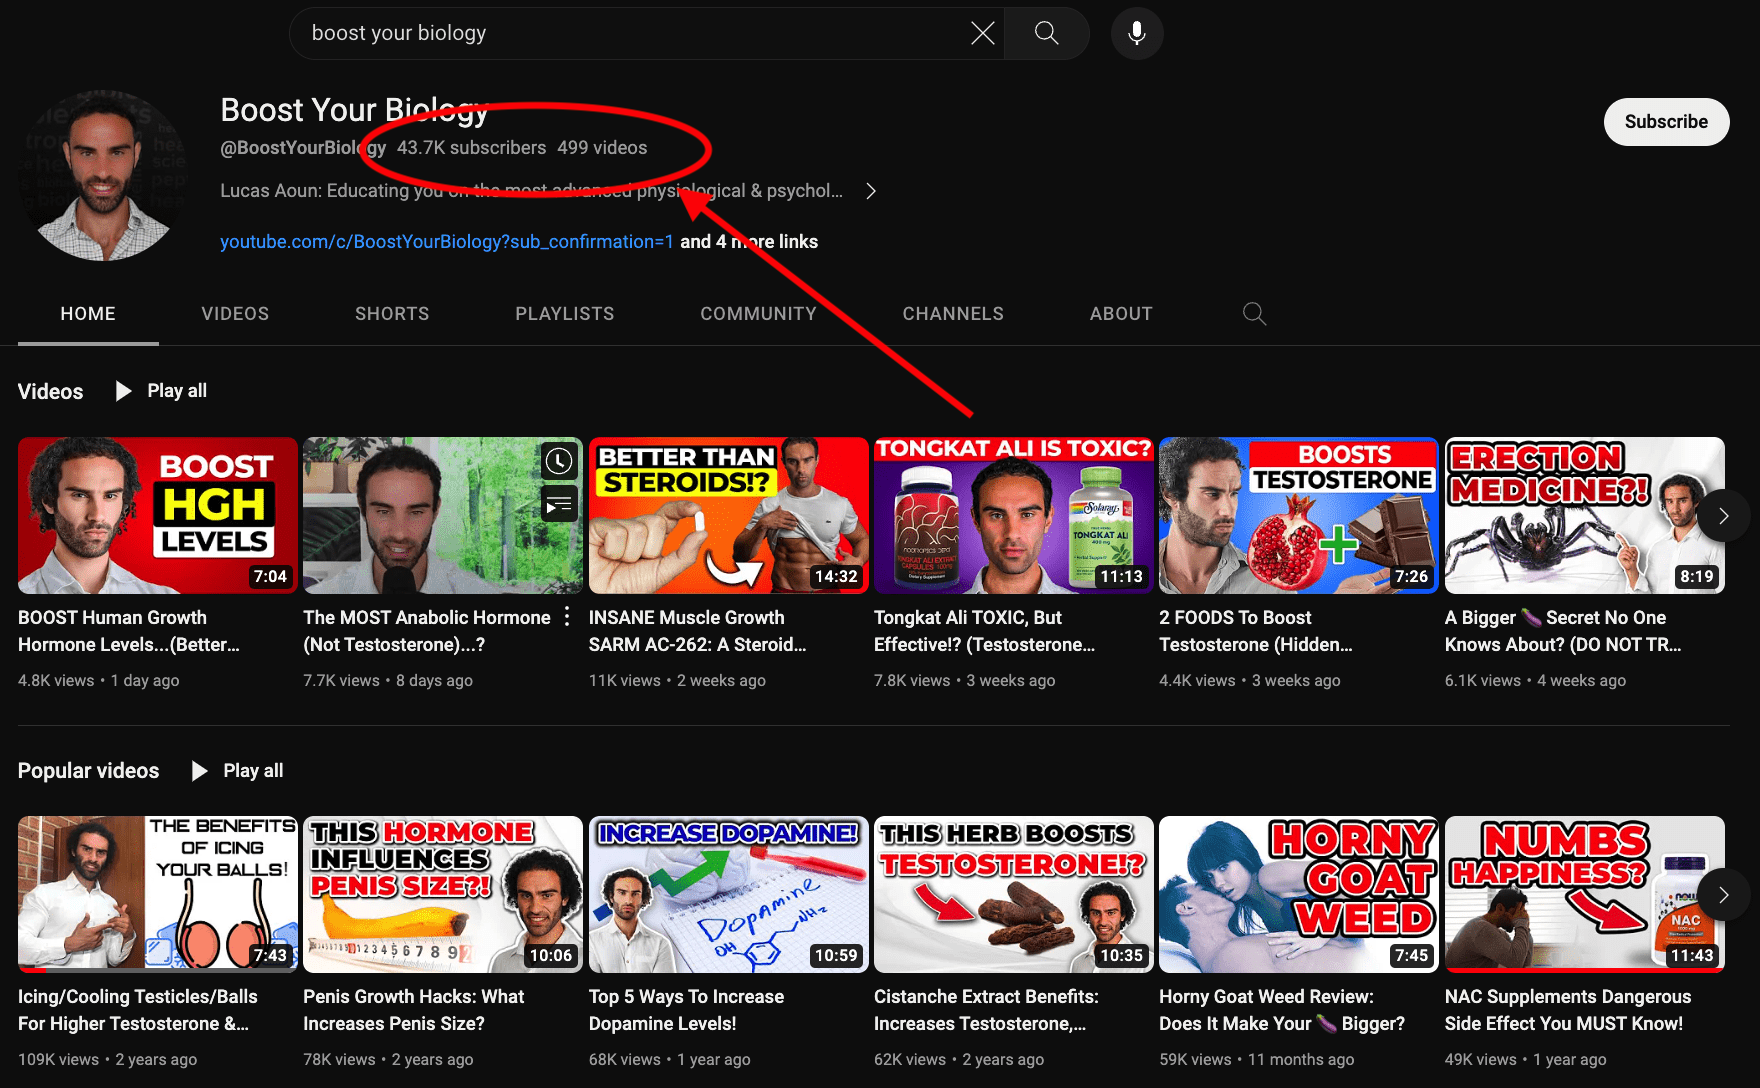Show next videos in Popular videos row
Image resolution: width=1760 pixels, height=1088 pixels.
[x=1723, y=895]
